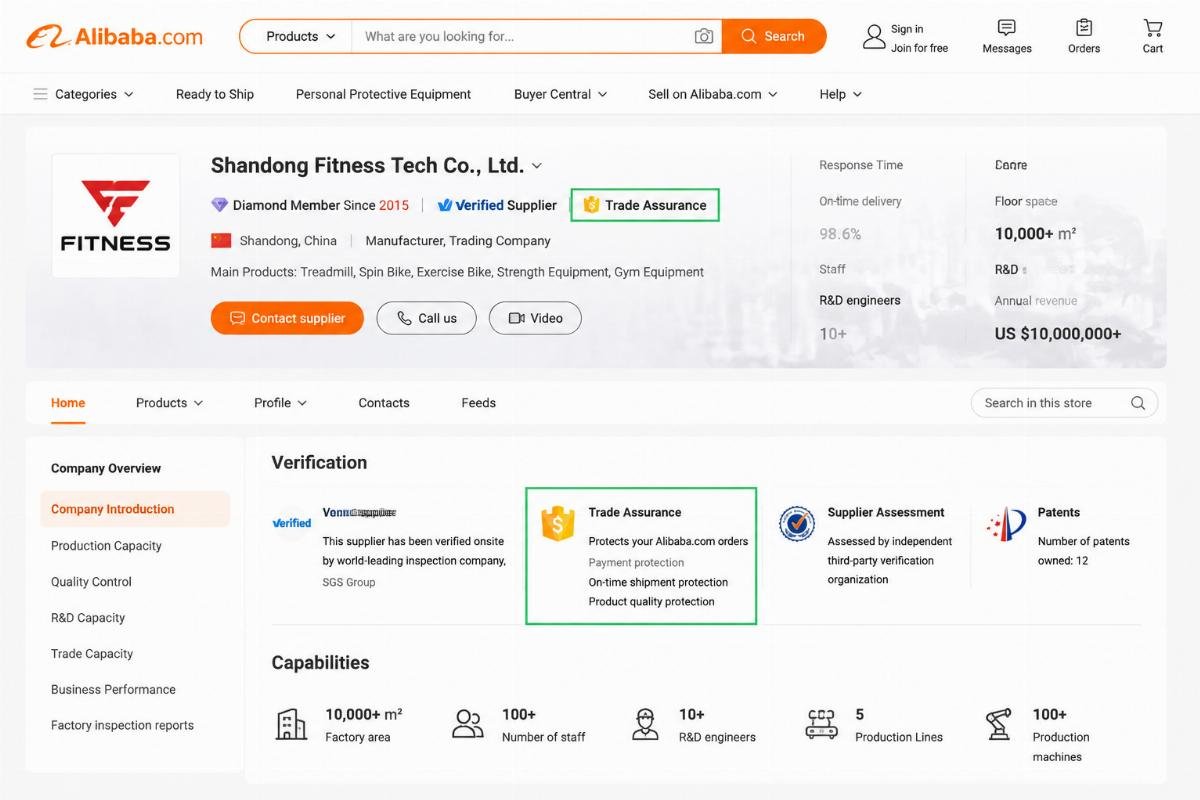
Task: Select the Home tab
Action: (x=68, y=403)
